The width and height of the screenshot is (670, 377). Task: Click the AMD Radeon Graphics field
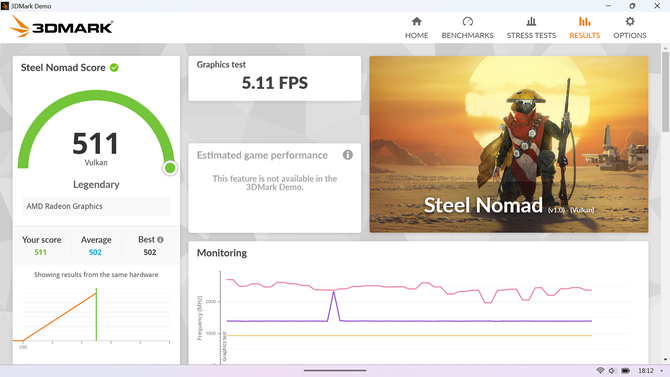tap(96, 206)
